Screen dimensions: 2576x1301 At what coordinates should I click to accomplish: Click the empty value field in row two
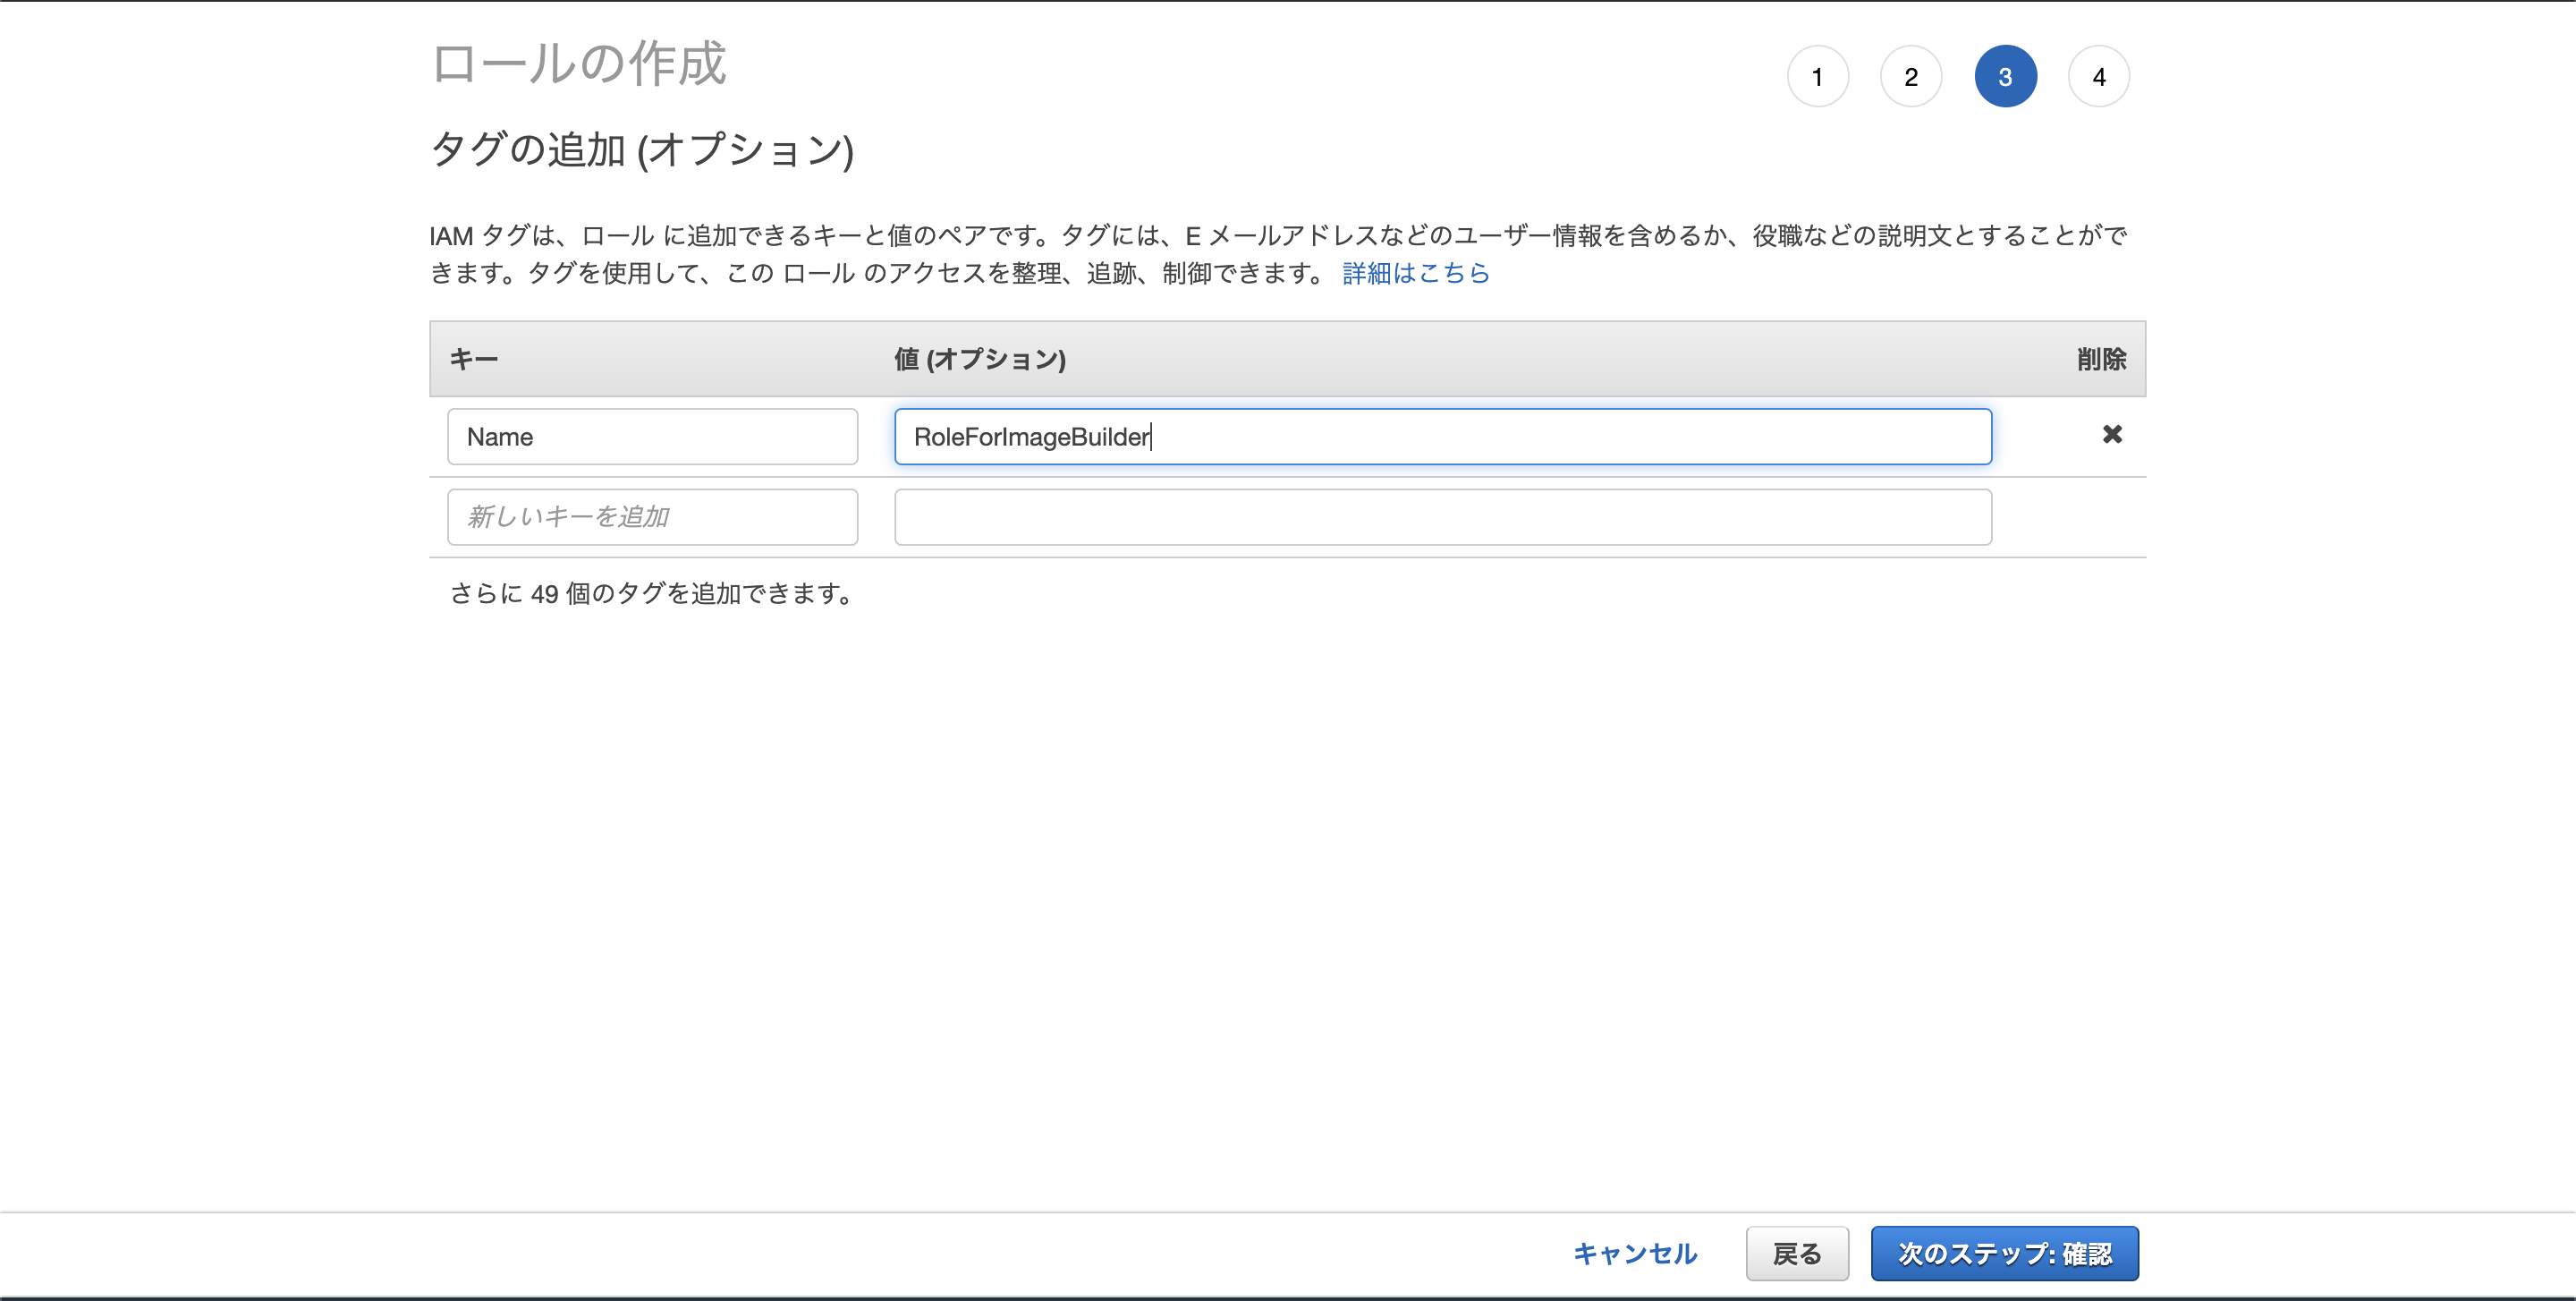(x=1442, y=516)
